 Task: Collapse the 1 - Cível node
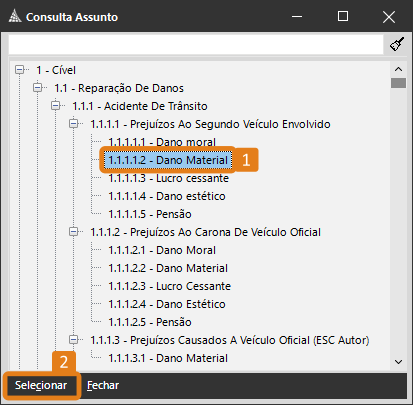(x=20, y=70)
